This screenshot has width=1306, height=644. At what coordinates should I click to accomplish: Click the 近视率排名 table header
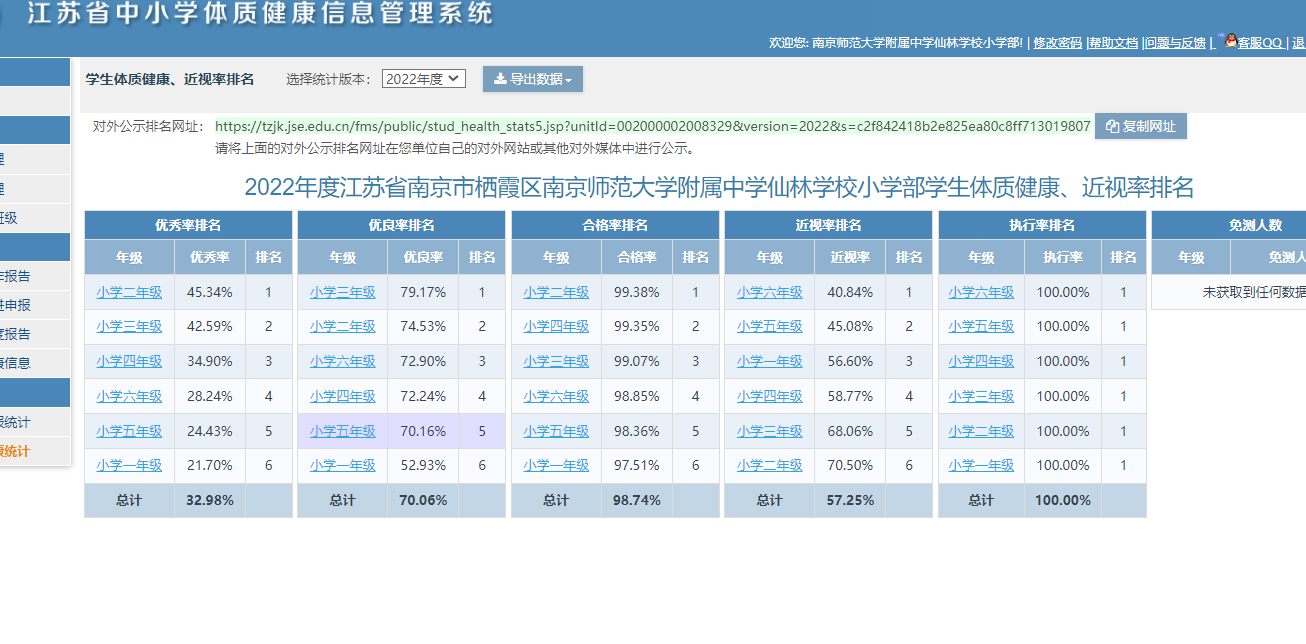pos(828,225)
